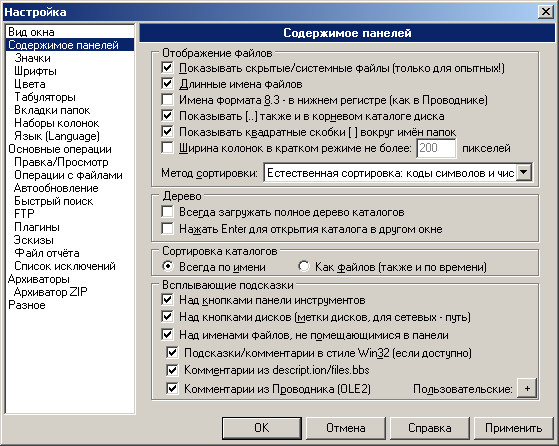Select Архиватор ZIP in the sidebar
Viewport: 559px width, 446px height.
(x=50, y=292)
